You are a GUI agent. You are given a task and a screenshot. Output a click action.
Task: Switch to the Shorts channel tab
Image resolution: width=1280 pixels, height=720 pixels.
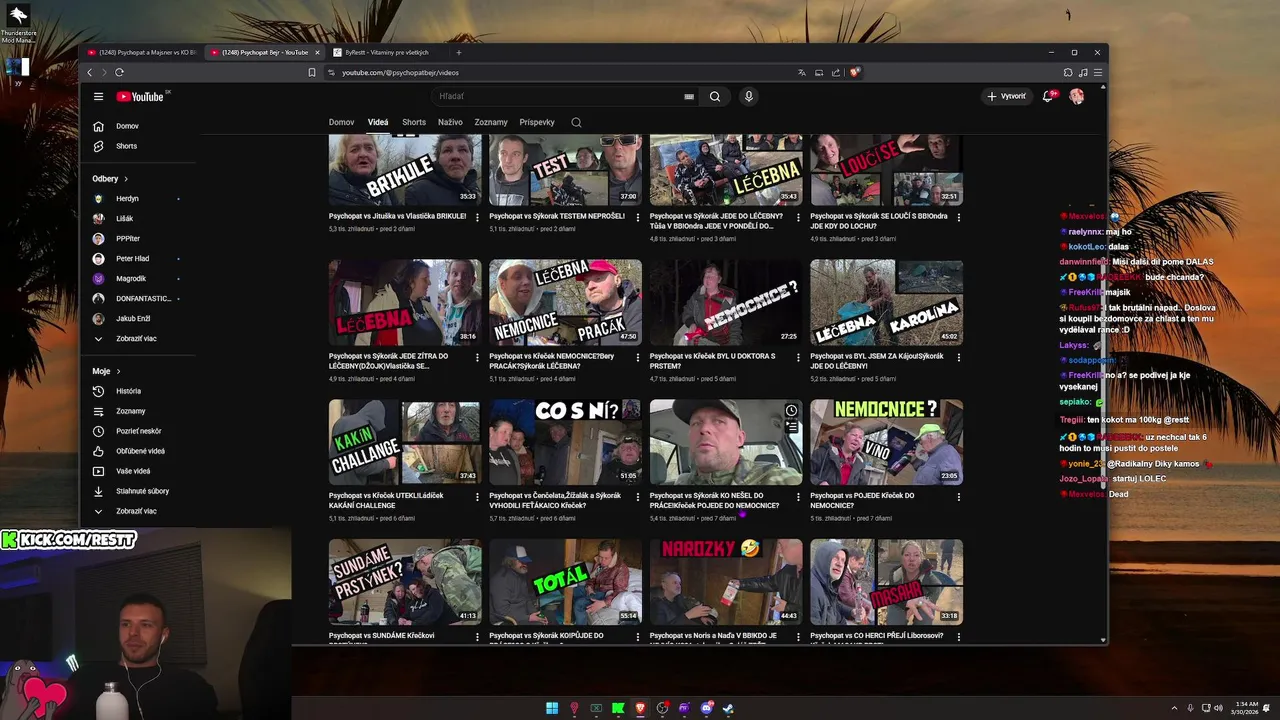point(414,122)
